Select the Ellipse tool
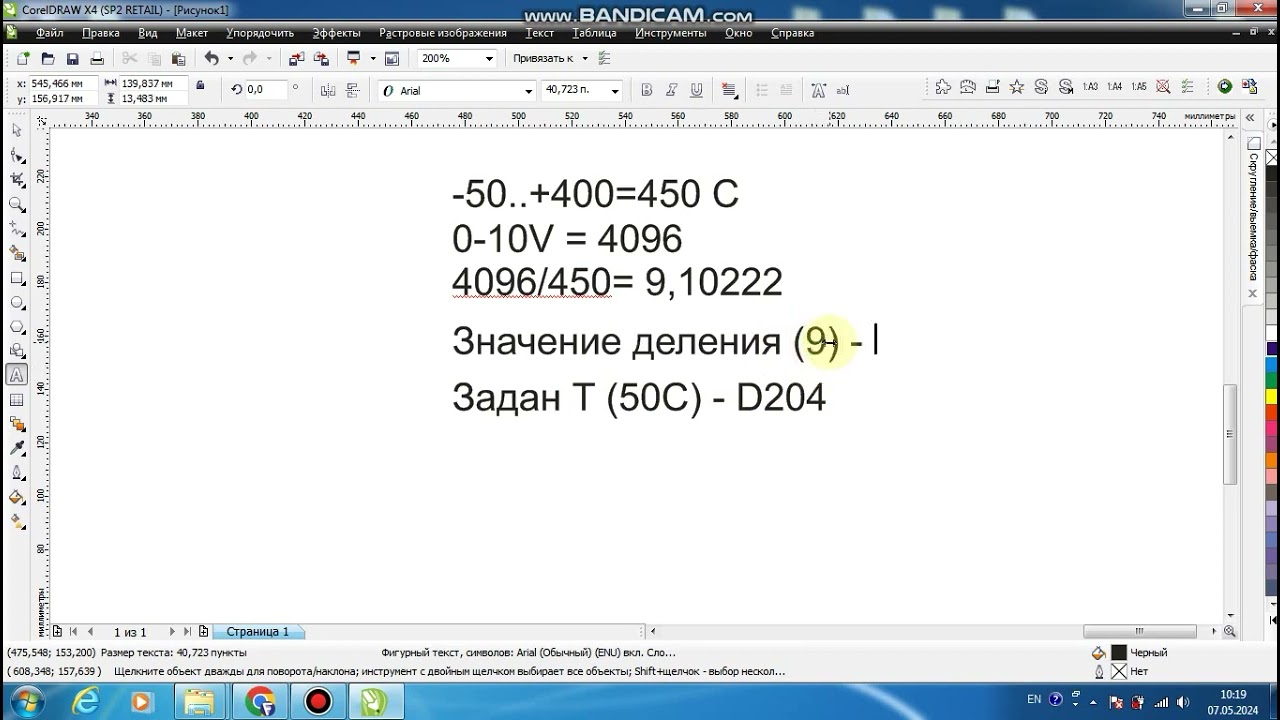 click(16, 302)
